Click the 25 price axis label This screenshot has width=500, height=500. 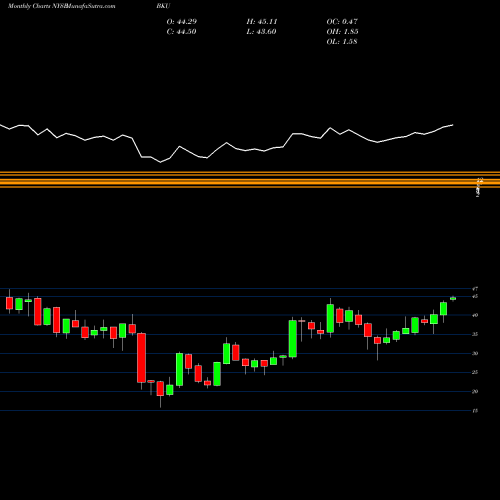(475, 372)
